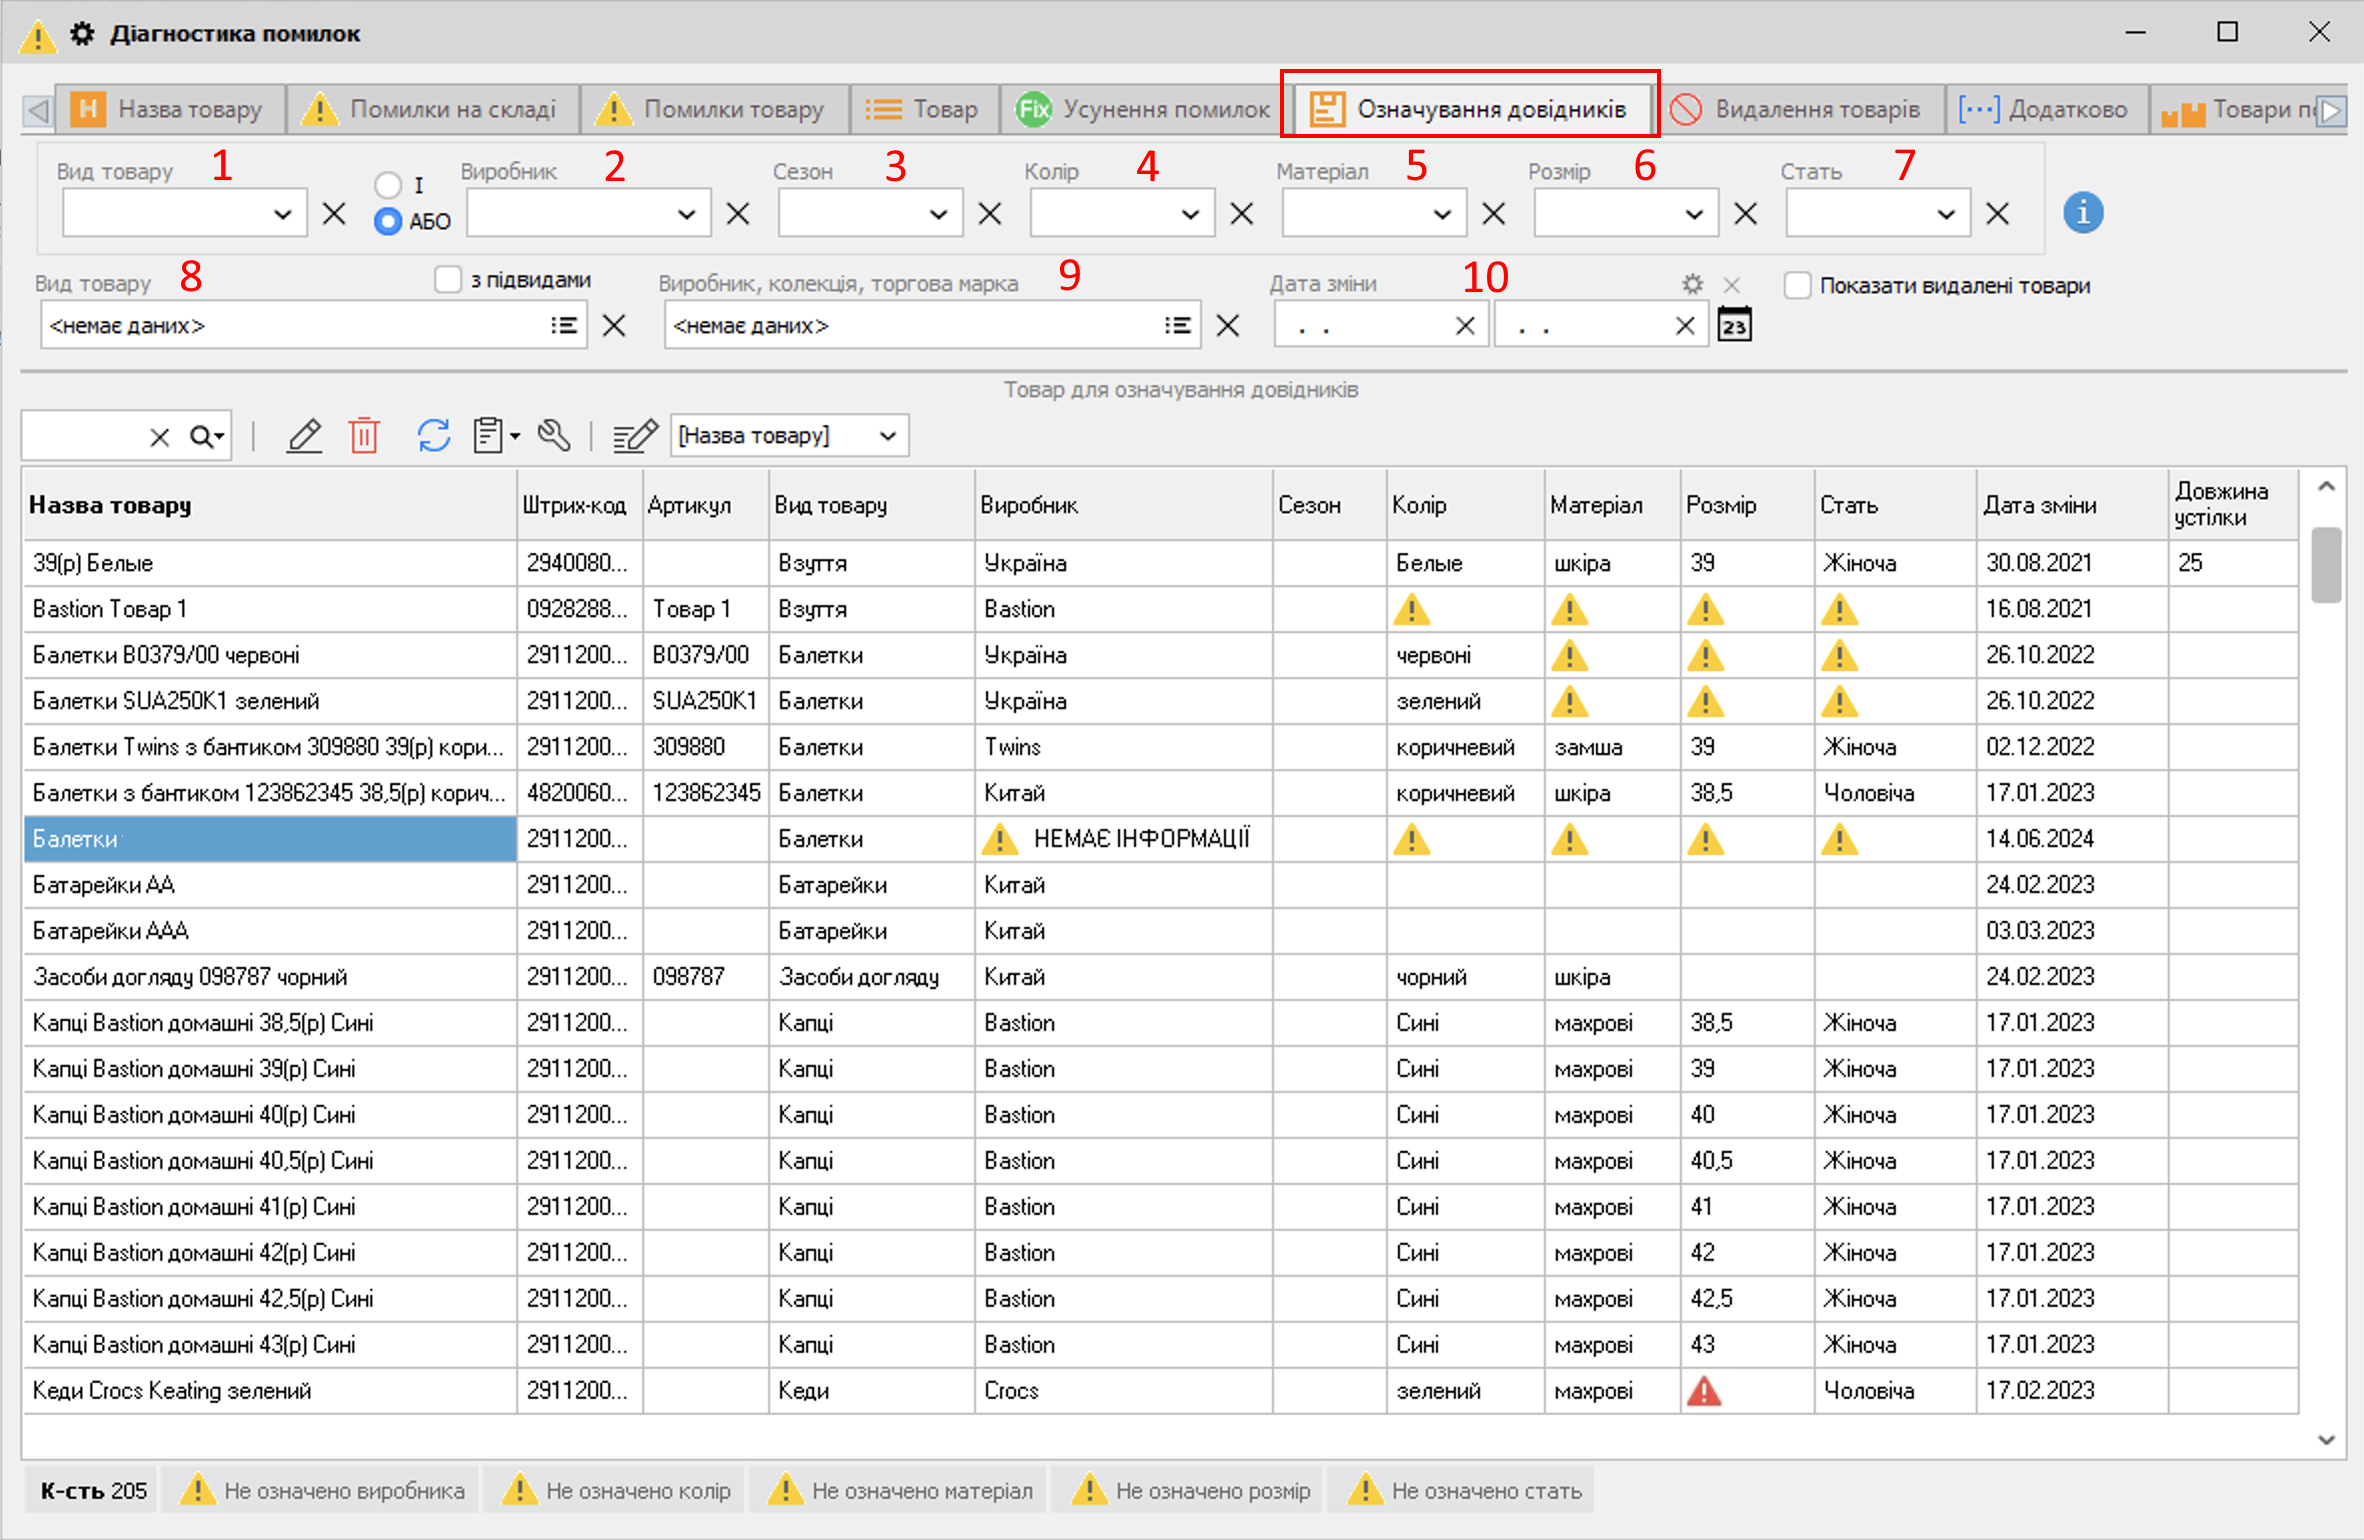Click the gear icon above the Дата зміни fields
2364x1540 pixels.
1692,285
